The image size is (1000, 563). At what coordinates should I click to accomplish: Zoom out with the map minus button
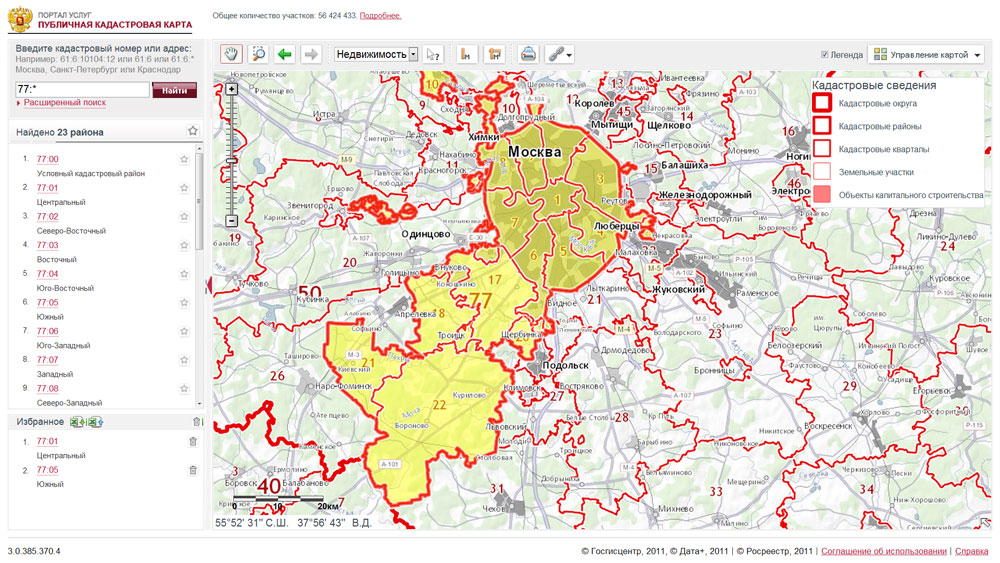tap(232, 221)
